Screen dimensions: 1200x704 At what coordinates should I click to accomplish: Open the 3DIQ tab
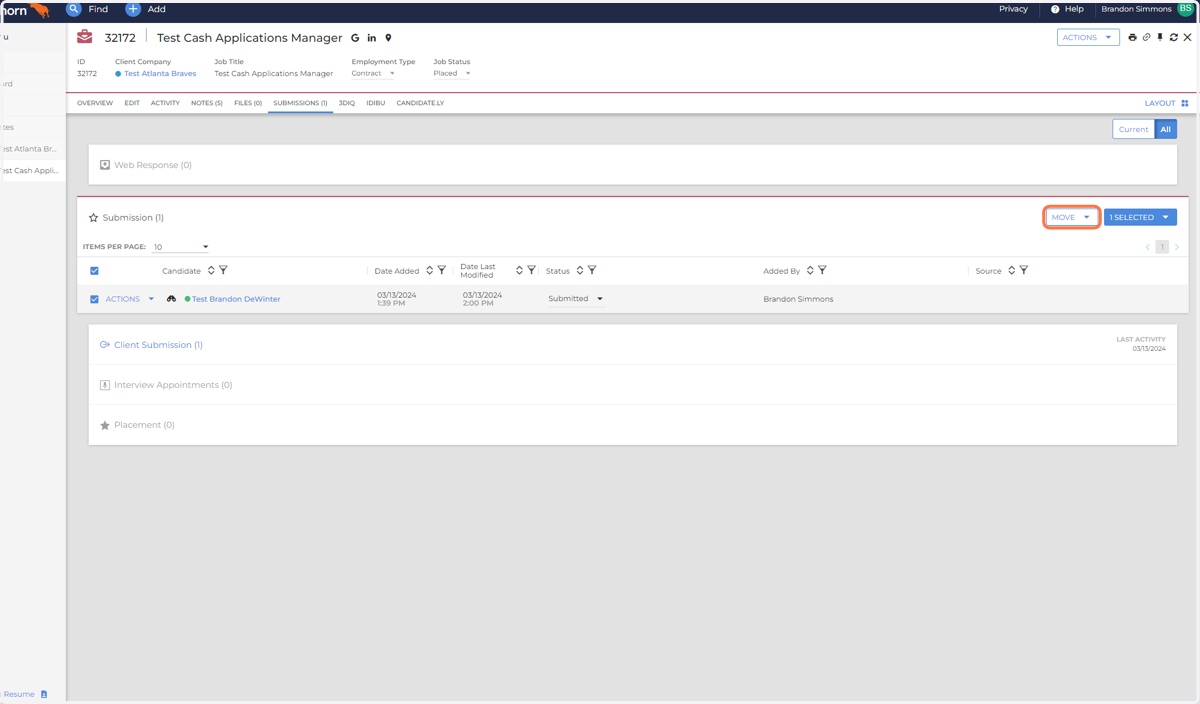(x=347, y=103)
